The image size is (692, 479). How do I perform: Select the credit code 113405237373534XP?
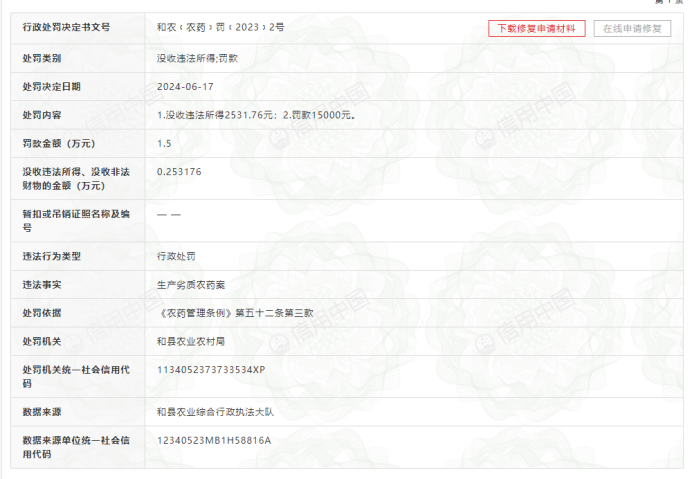click(x=210, y=370)
